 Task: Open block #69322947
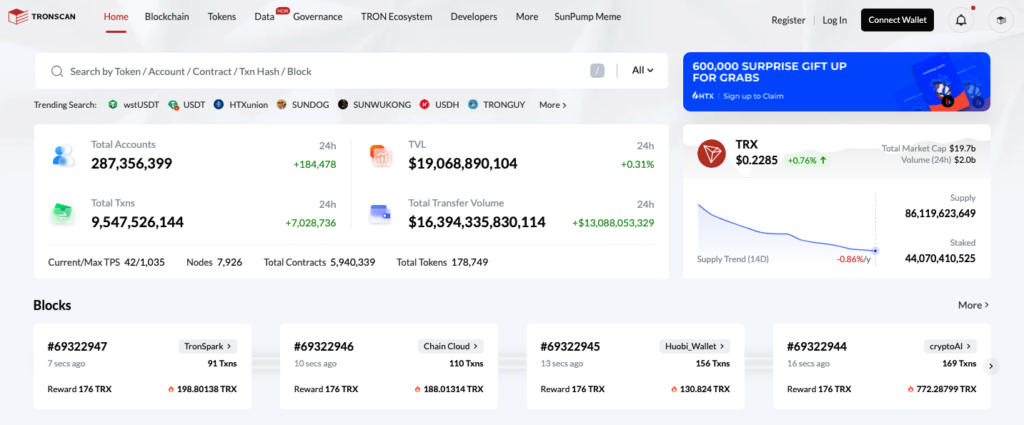tap(77, 347)
